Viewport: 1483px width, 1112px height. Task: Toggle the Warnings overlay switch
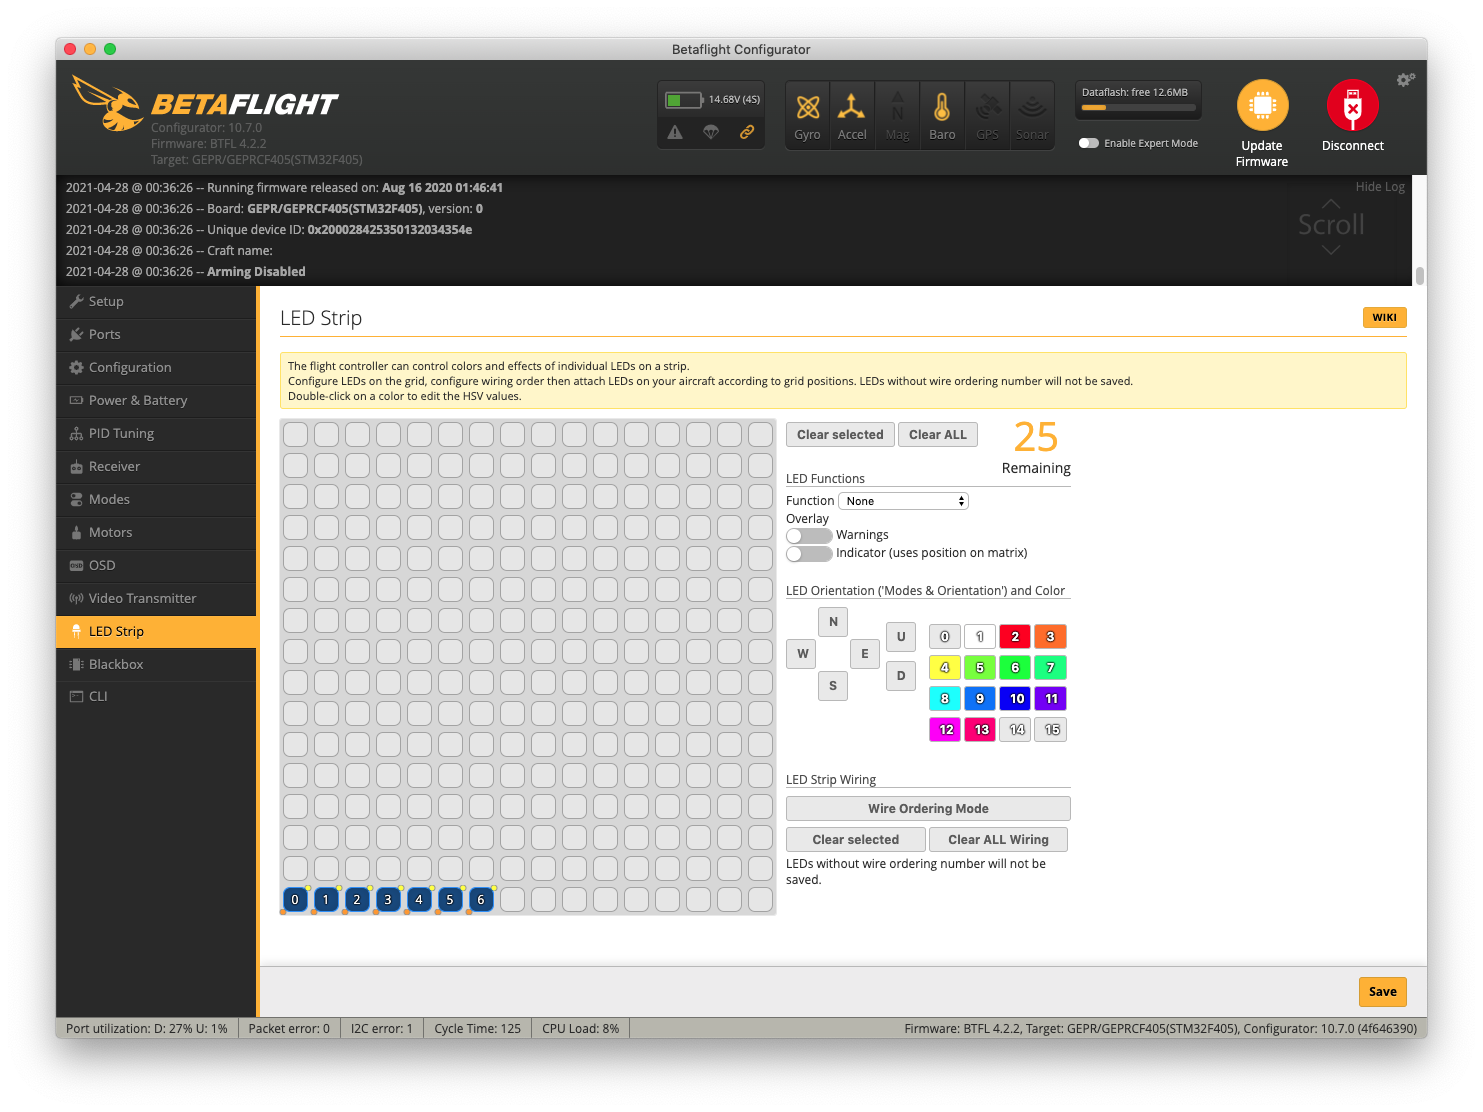point(809,535)
